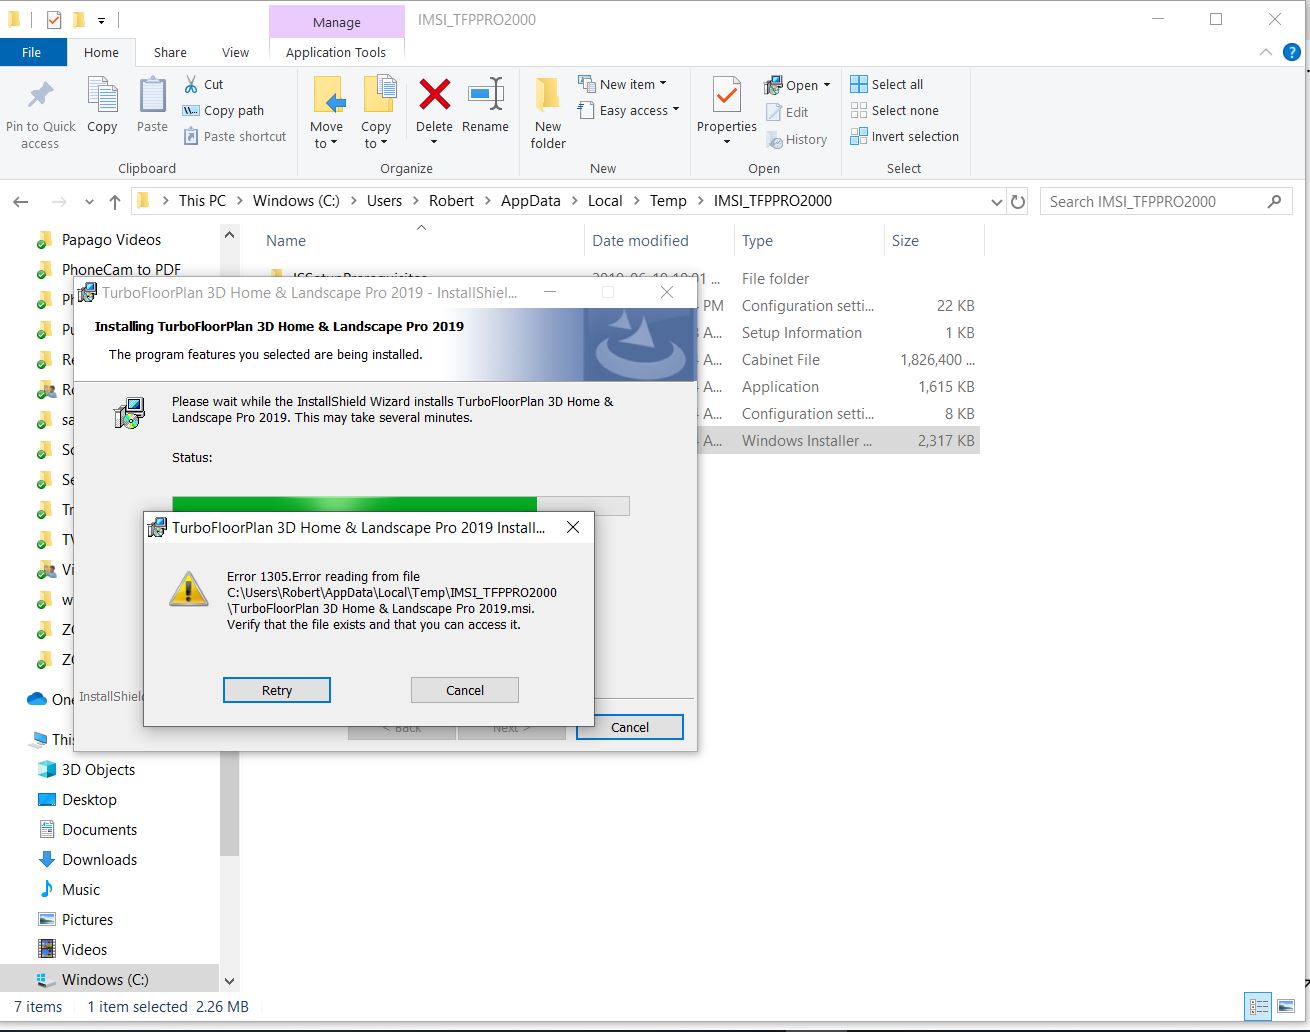This screenshot has width=1310, height=1032.
Task: Pin current folder to Quick access
Action: coord(40,110)
